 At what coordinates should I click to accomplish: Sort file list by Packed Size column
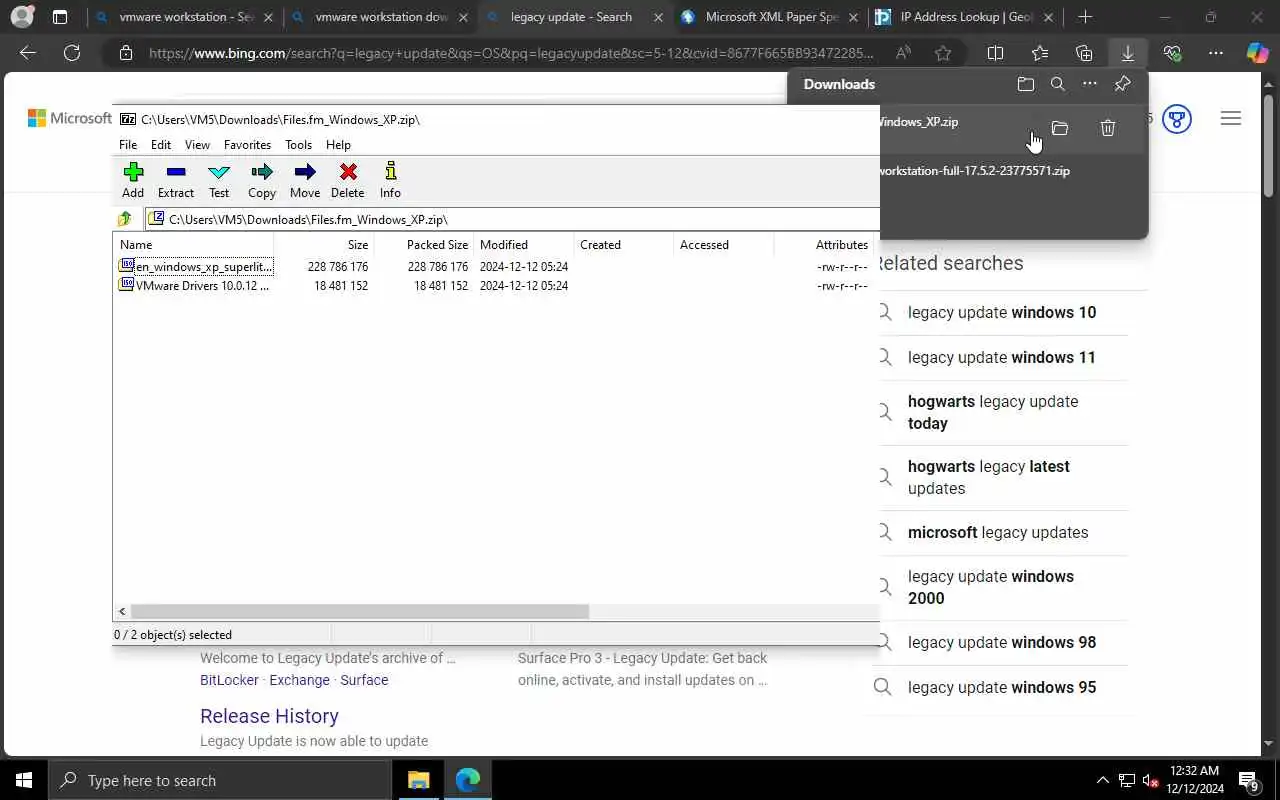[x=423, y=244]
